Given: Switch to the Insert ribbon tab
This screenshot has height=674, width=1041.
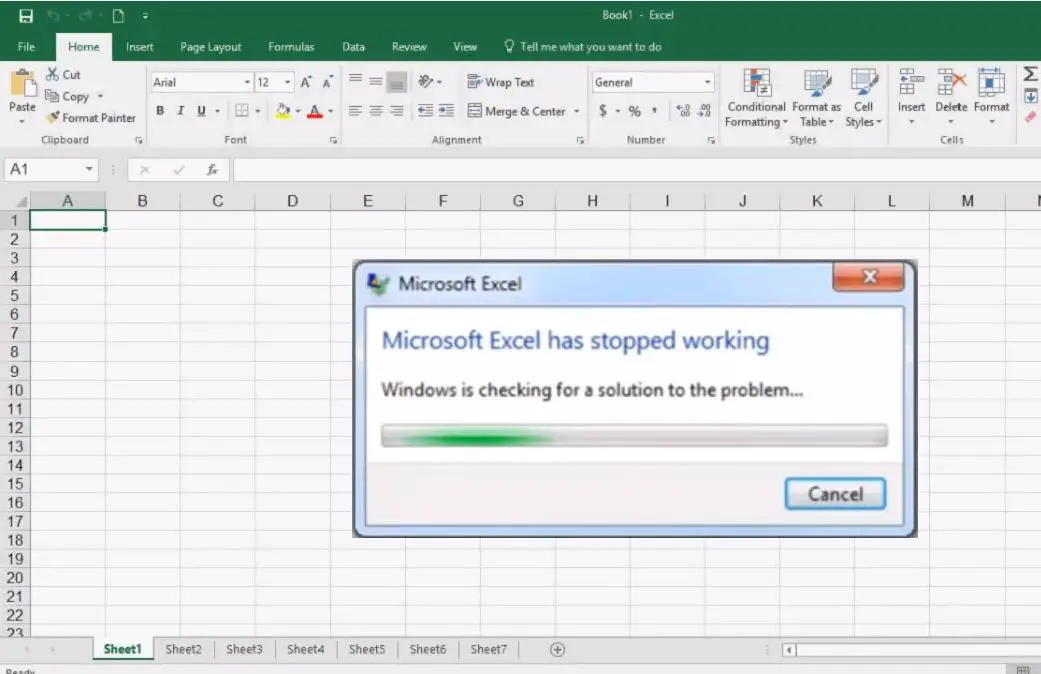Looking at the screenshot, I should 139,46.
